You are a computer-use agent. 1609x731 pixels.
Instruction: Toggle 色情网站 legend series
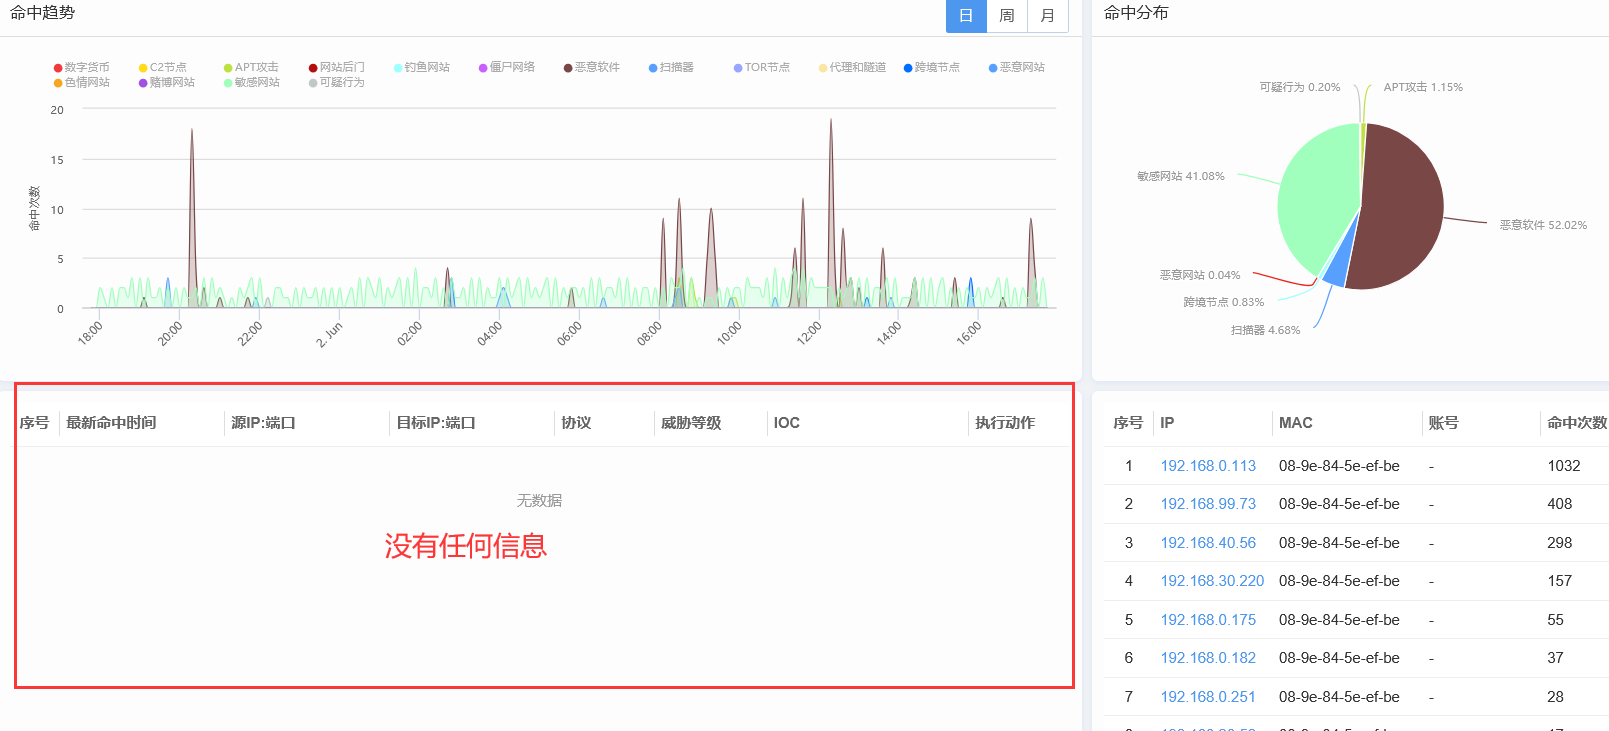tap(82, 82)
